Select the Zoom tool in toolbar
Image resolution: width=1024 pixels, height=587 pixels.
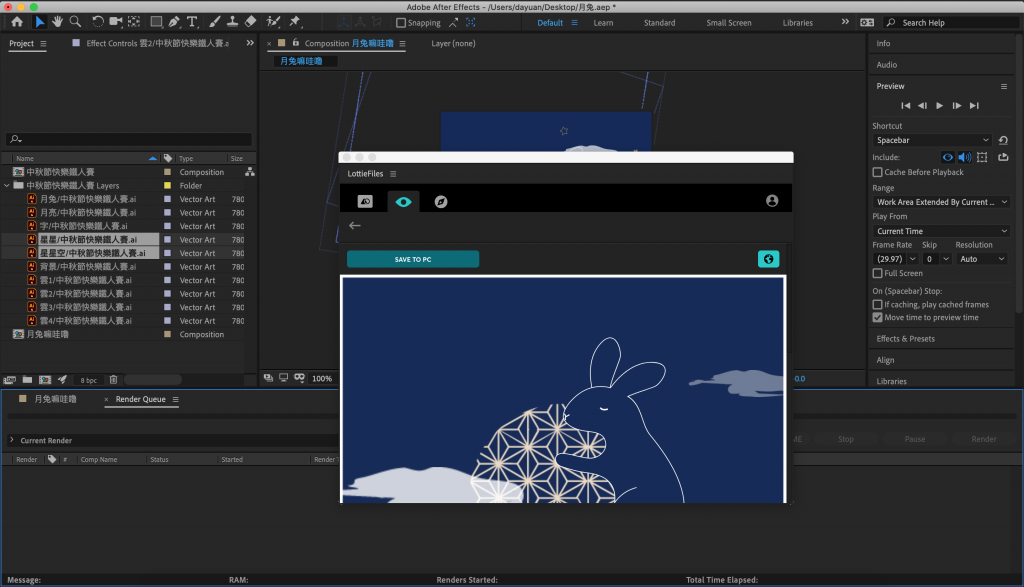(75, 21)
